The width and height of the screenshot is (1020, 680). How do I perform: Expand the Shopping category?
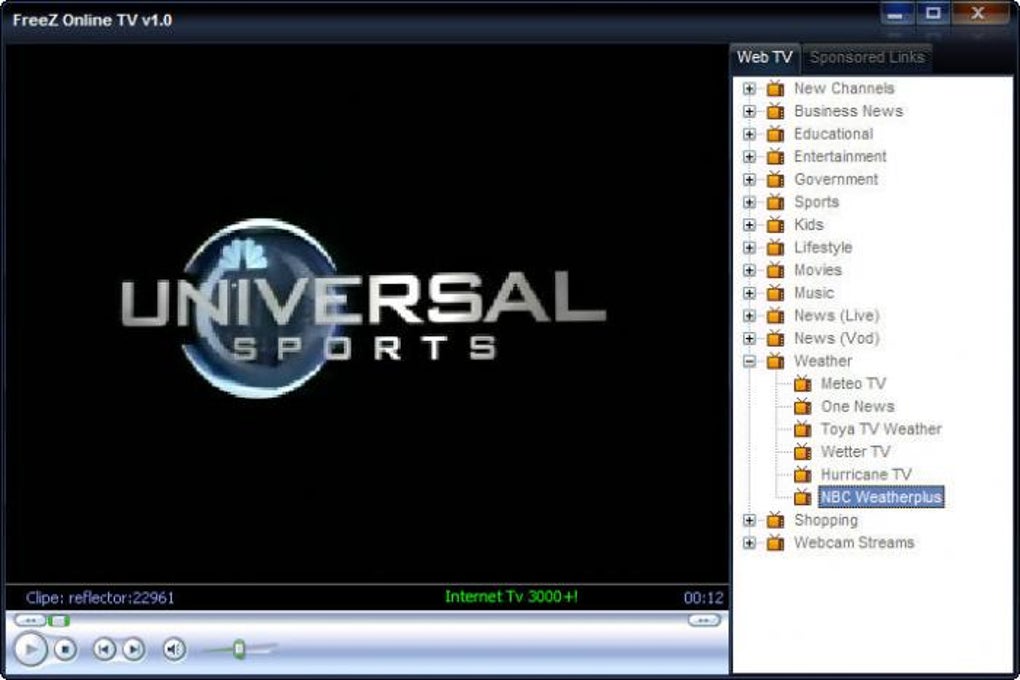click(749, 521)
